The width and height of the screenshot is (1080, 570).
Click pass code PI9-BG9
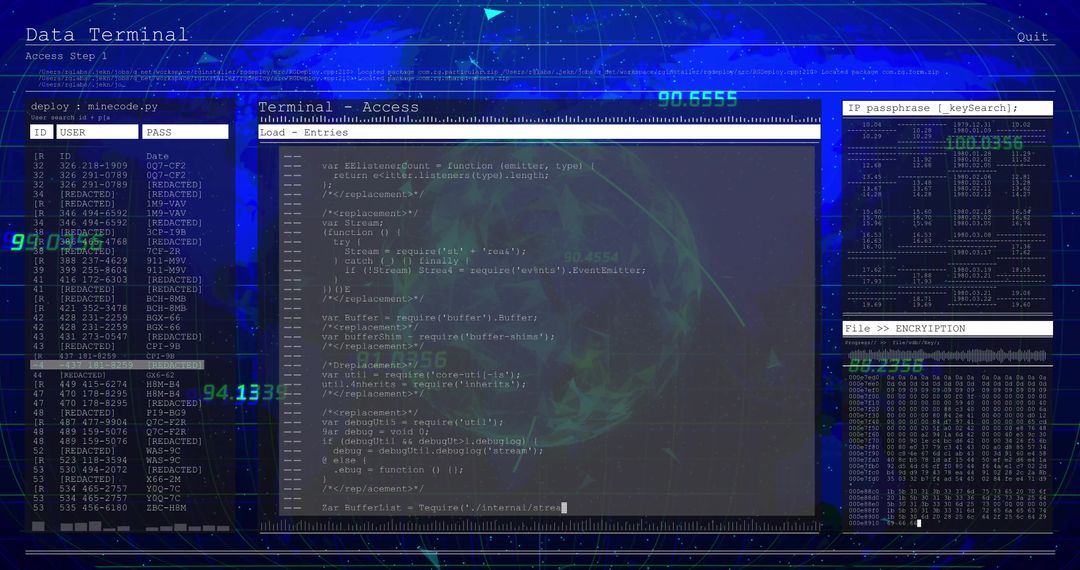166,412
